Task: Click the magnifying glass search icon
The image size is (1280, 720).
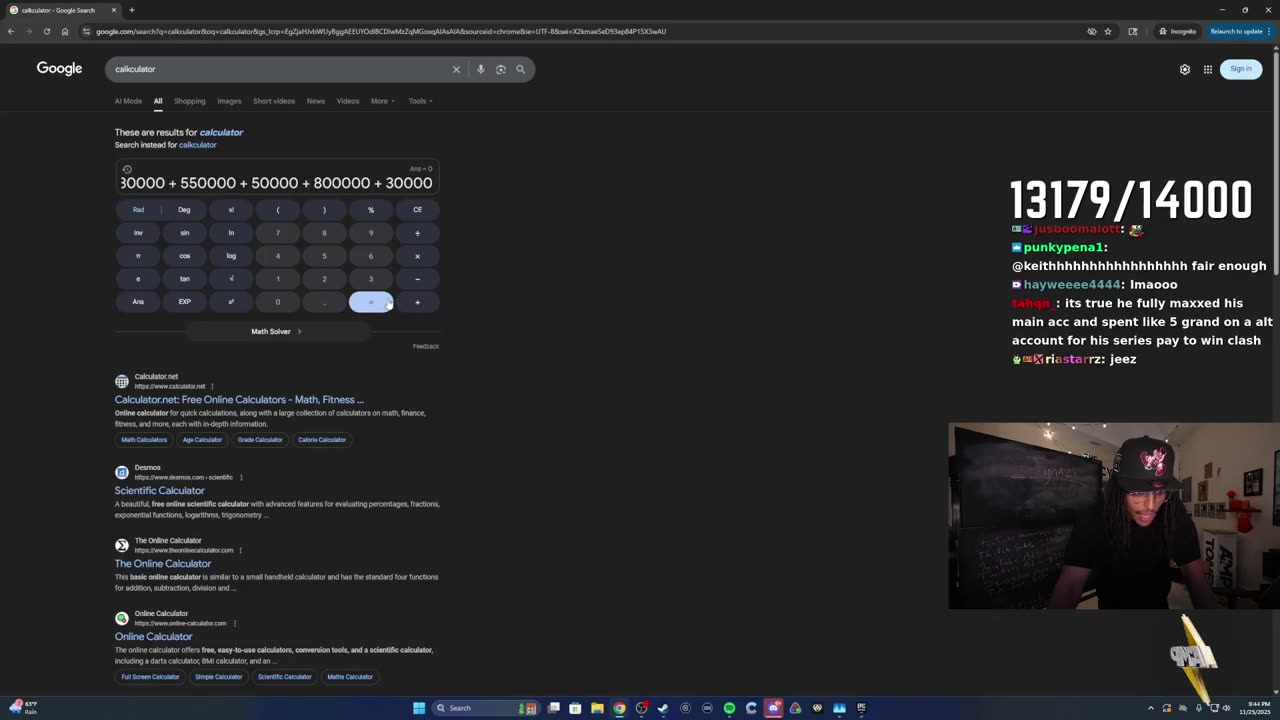Action: pyautogui.click(x=520, y=69)
